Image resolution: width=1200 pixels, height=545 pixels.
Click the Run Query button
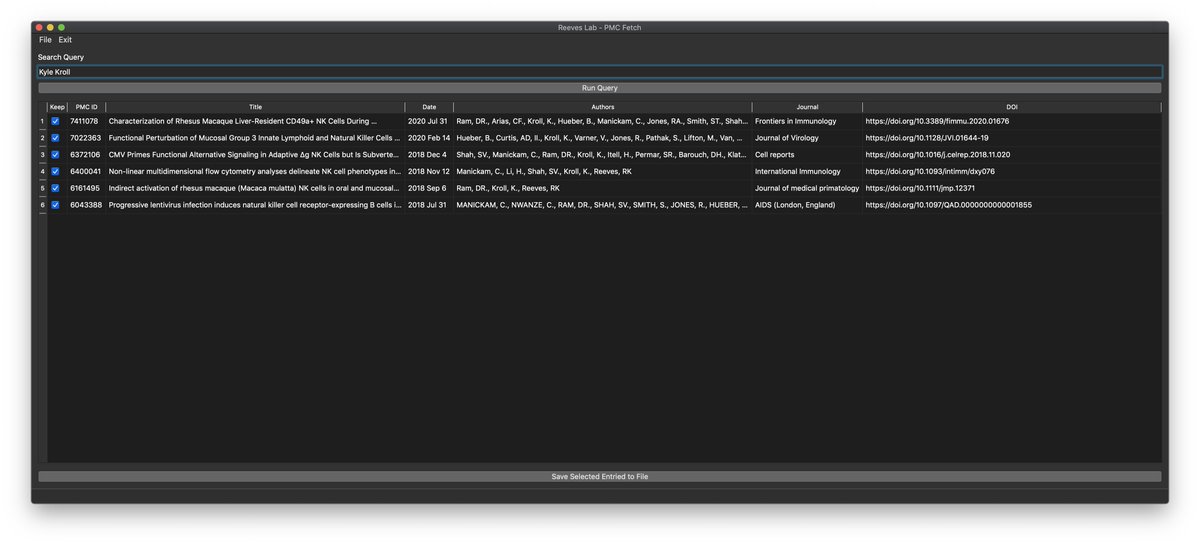[600, 88]
